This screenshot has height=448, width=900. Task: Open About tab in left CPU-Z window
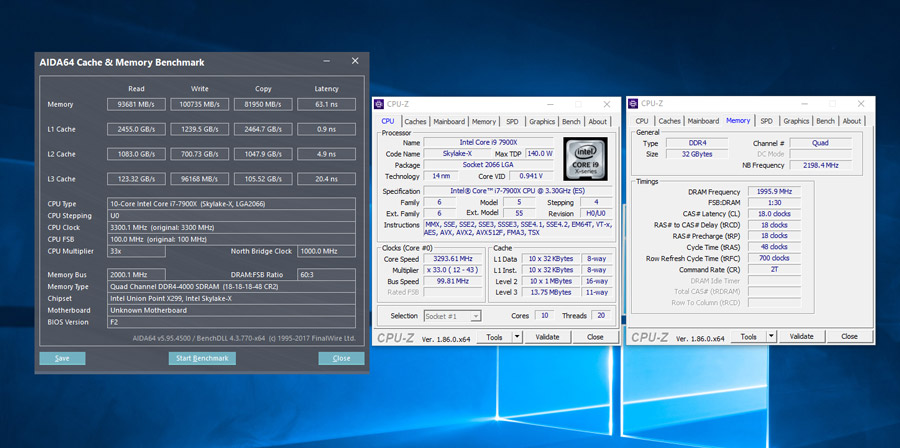(598, 122)
